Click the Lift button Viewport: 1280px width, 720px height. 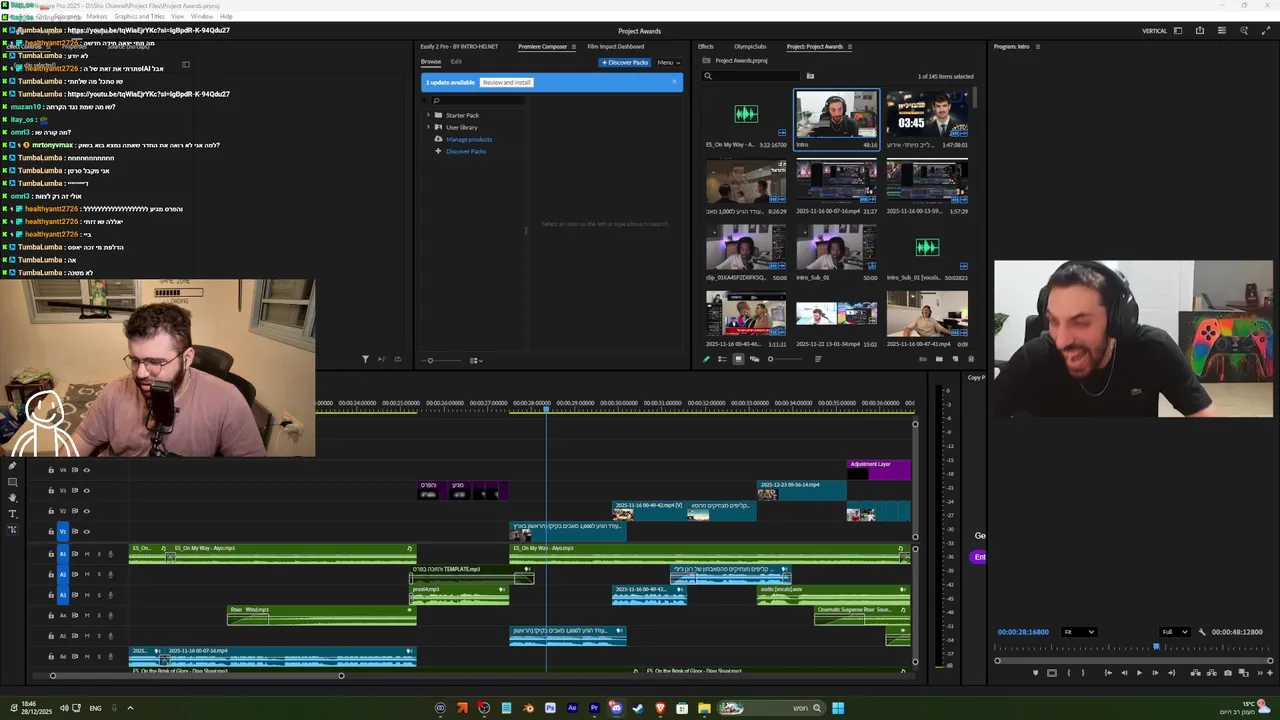click(1195, 673)
